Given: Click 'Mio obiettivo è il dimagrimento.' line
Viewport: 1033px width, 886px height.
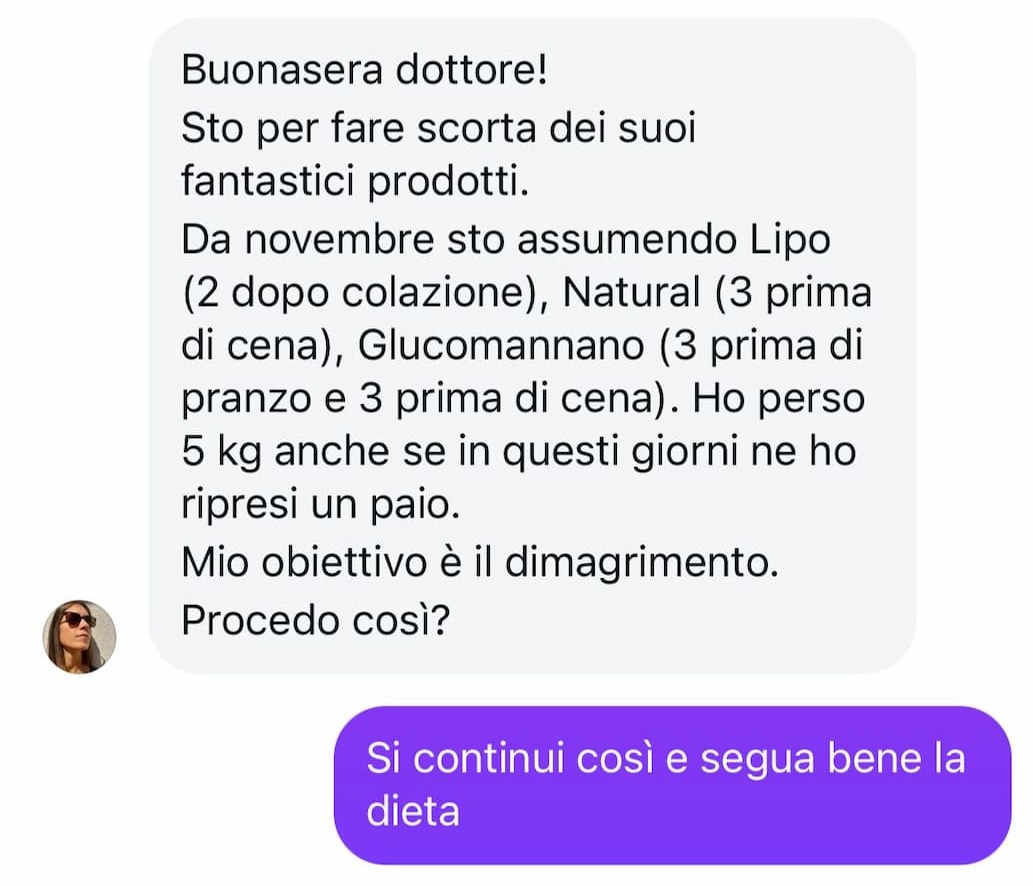Looking at the screenshot, I should pyautogui.click(x=480, y=563).
